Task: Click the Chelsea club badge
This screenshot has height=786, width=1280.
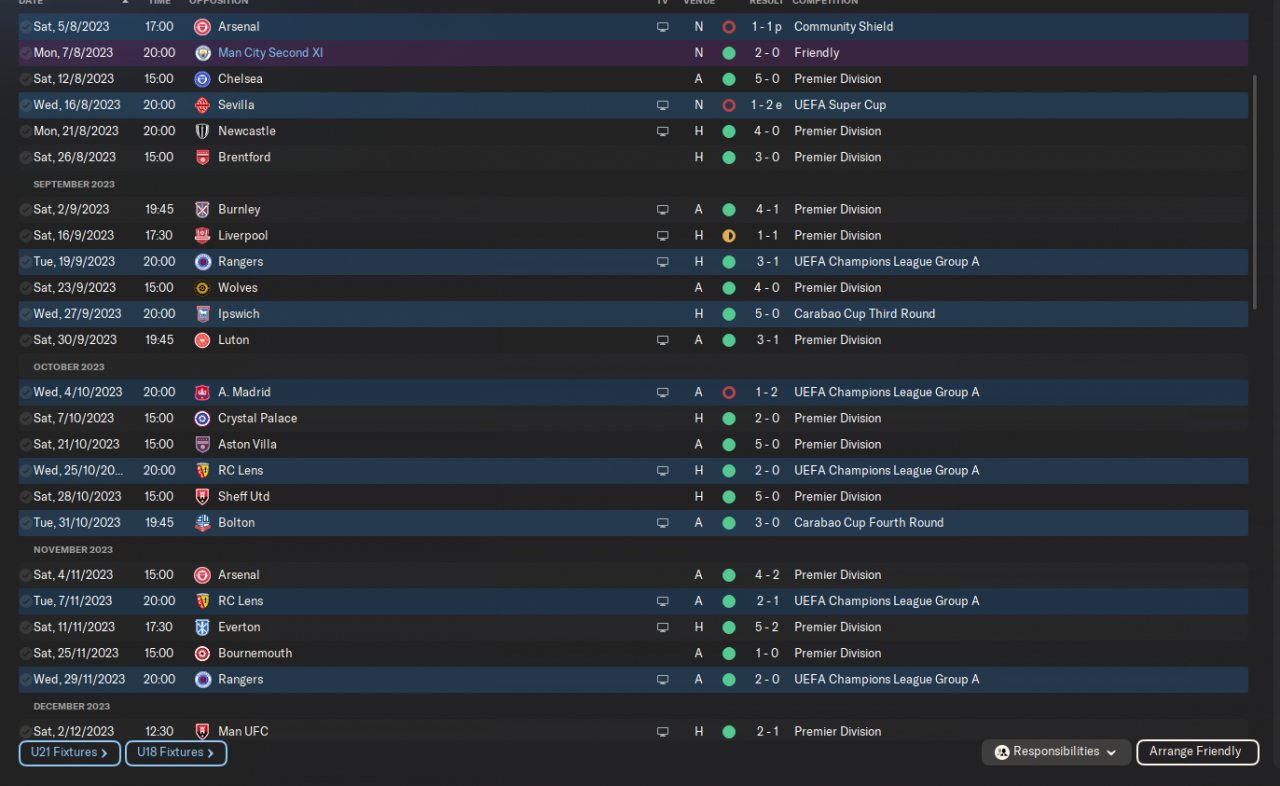Action: (x=203, y=79)
